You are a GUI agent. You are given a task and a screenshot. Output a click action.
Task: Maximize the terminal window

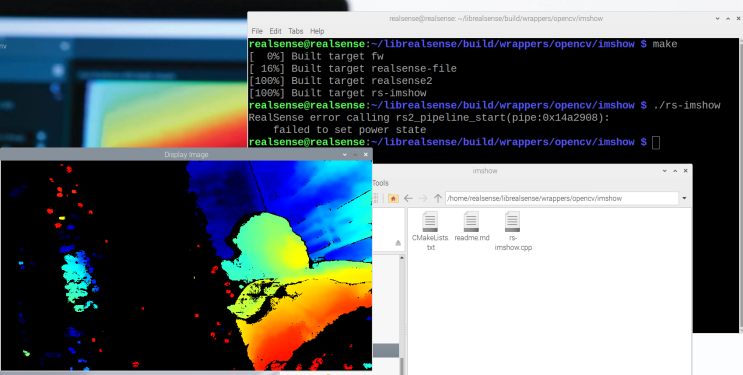coord(728,18)
